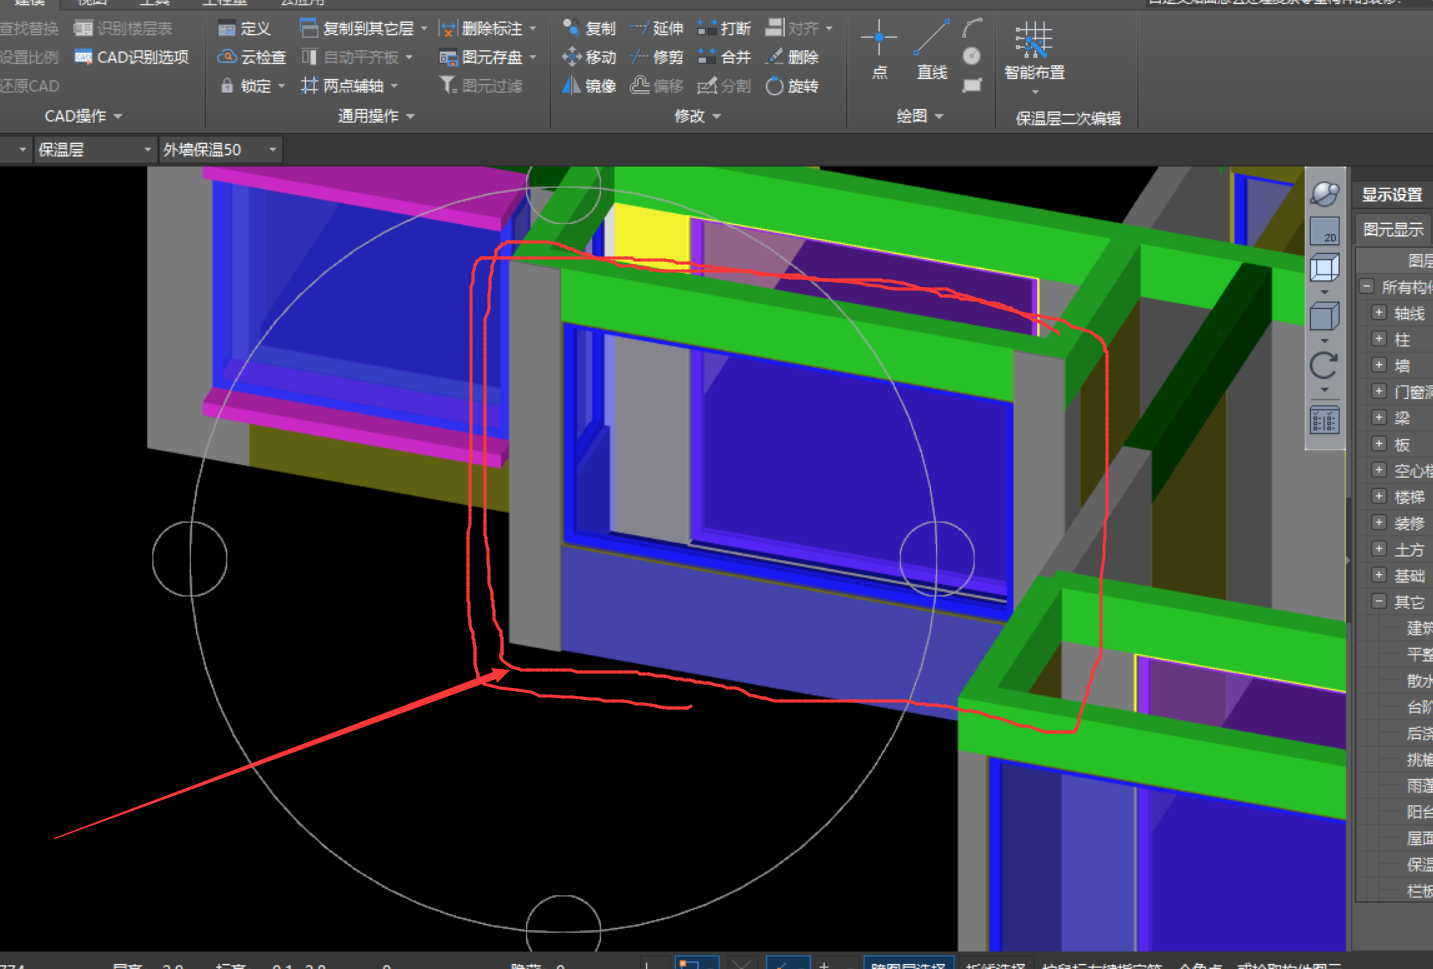Viewport: 1433px width, 969px height.
Task: Click the 显示设置 panel header
Action: (x=1392, y=194)
